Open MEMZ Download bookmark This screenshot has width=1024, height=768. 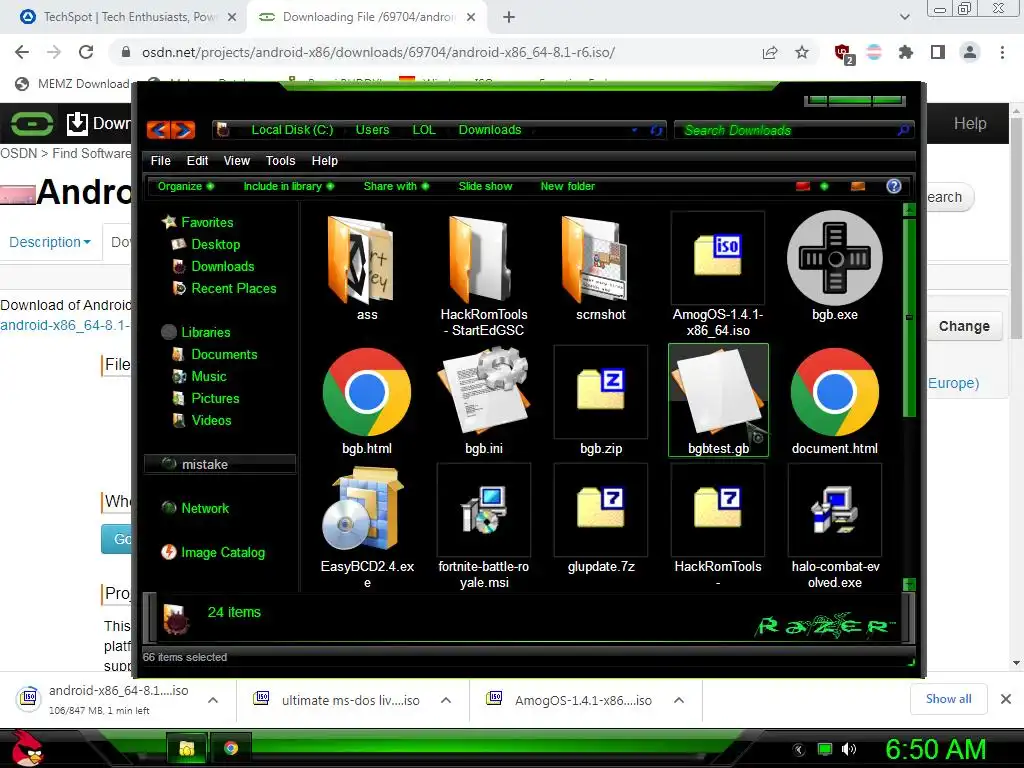(x=72, y=84)
